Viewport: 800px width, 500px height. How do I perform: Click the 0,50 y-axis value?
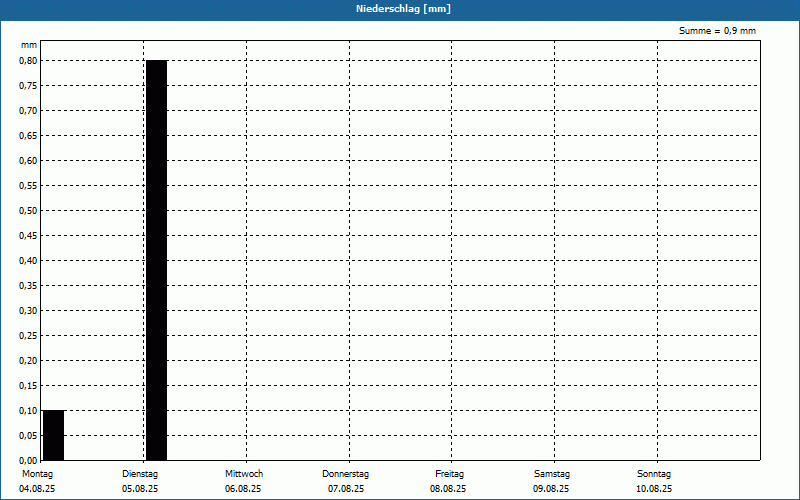(x=28, y=211)
